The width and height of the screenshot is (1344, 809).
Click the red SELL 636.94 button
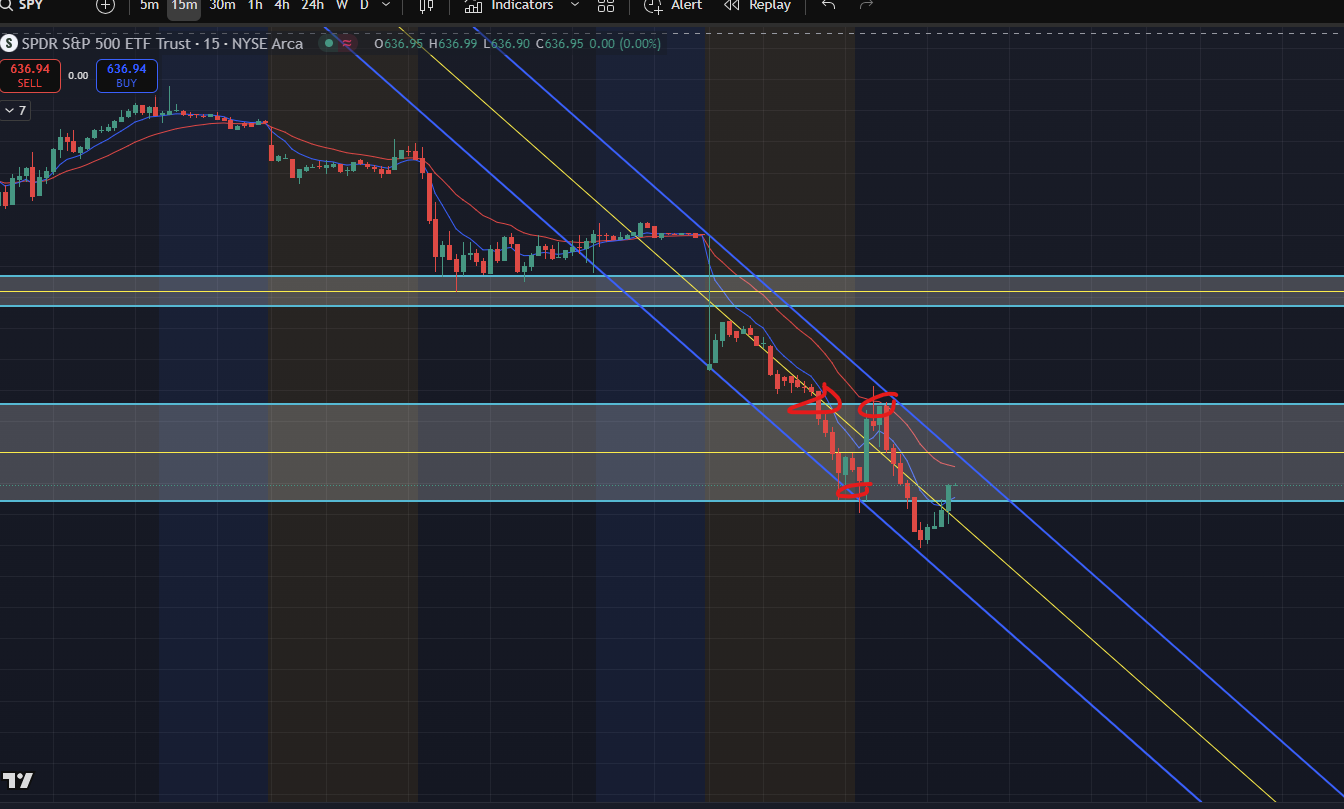32,75
